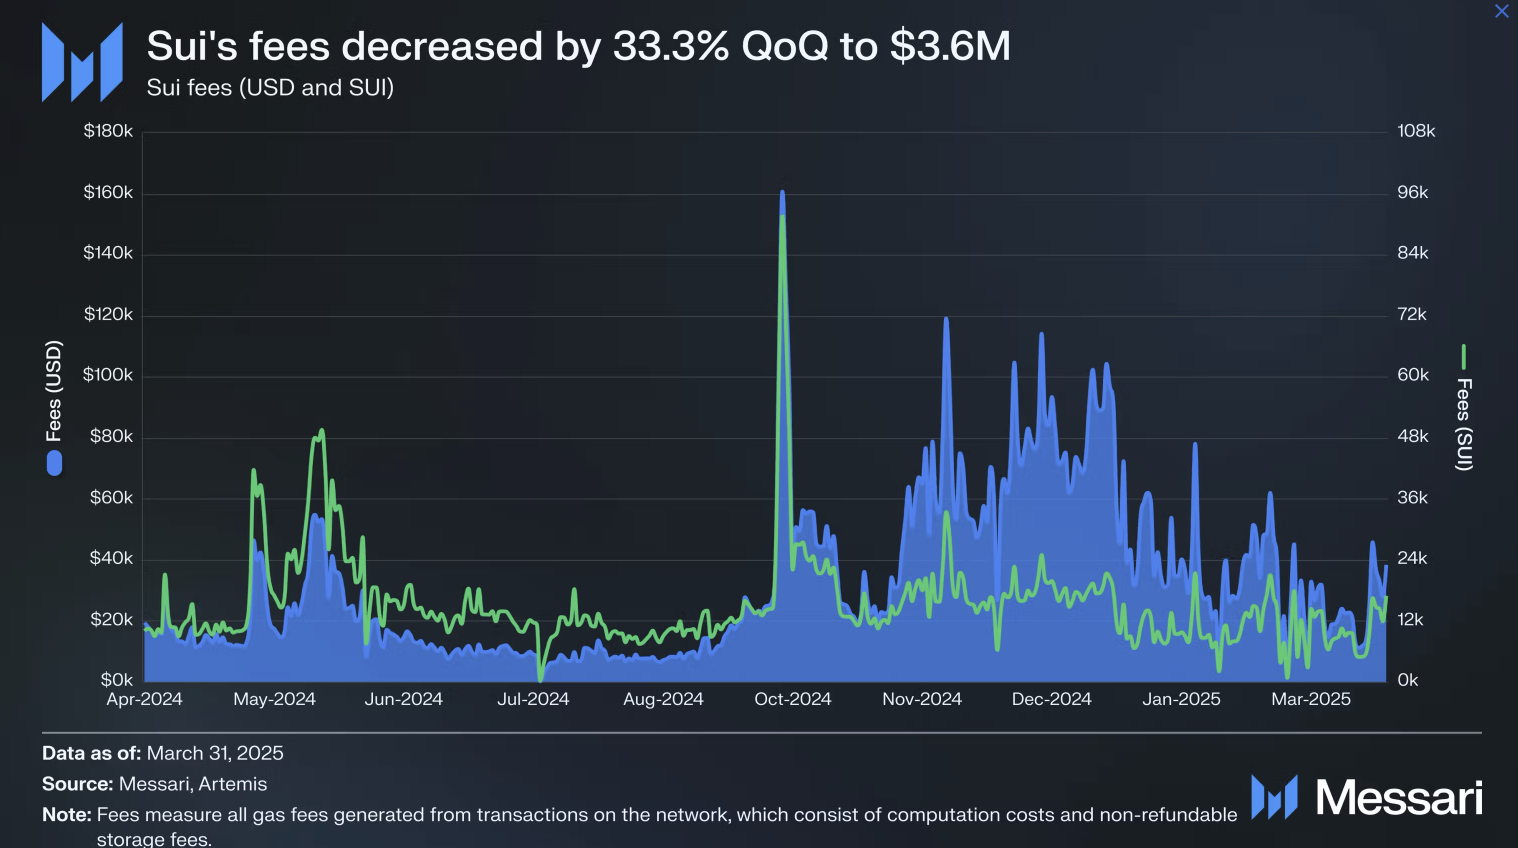
Task: Click the blue pill icon under Fees (USD) axis
Action: [x=54, y=463]
